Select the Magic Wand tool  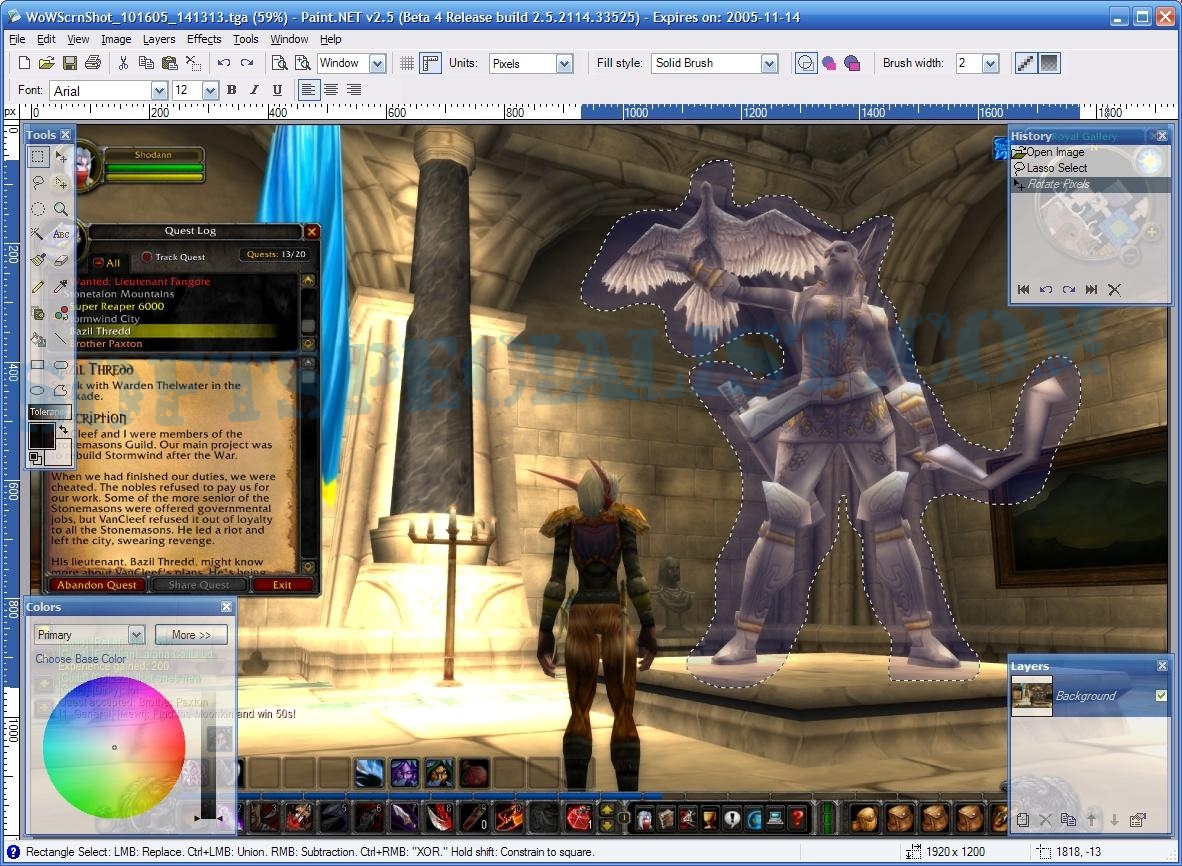pyautogui.click(x=37, y=234)
